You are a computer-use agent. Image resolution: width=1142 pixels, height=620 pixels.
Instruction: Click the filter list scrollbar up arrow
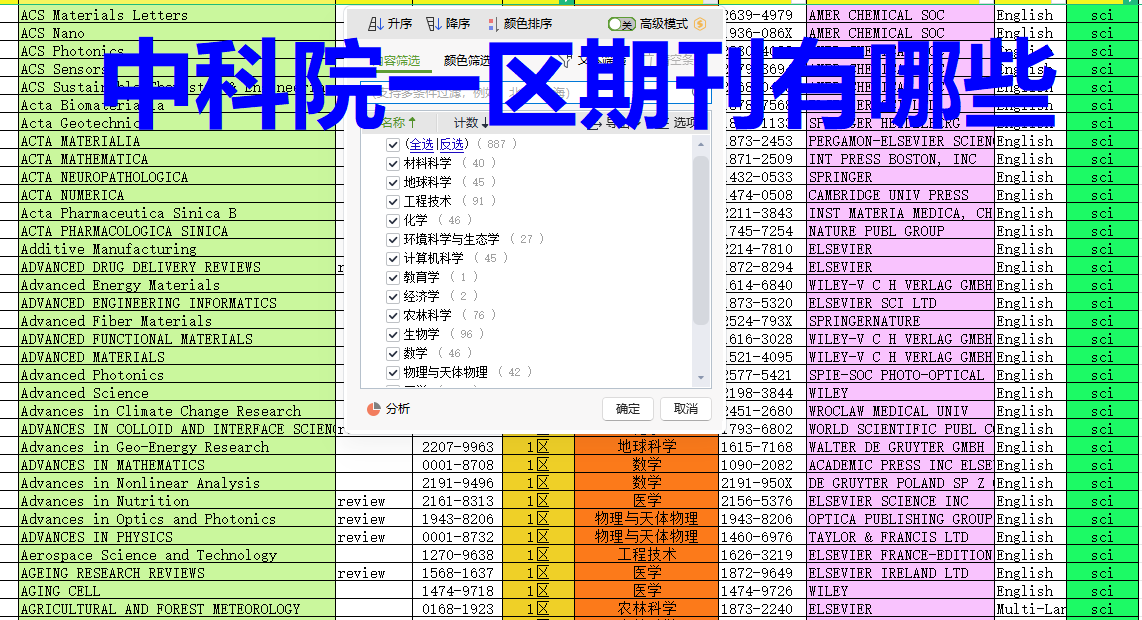click(x=701, y=144)
